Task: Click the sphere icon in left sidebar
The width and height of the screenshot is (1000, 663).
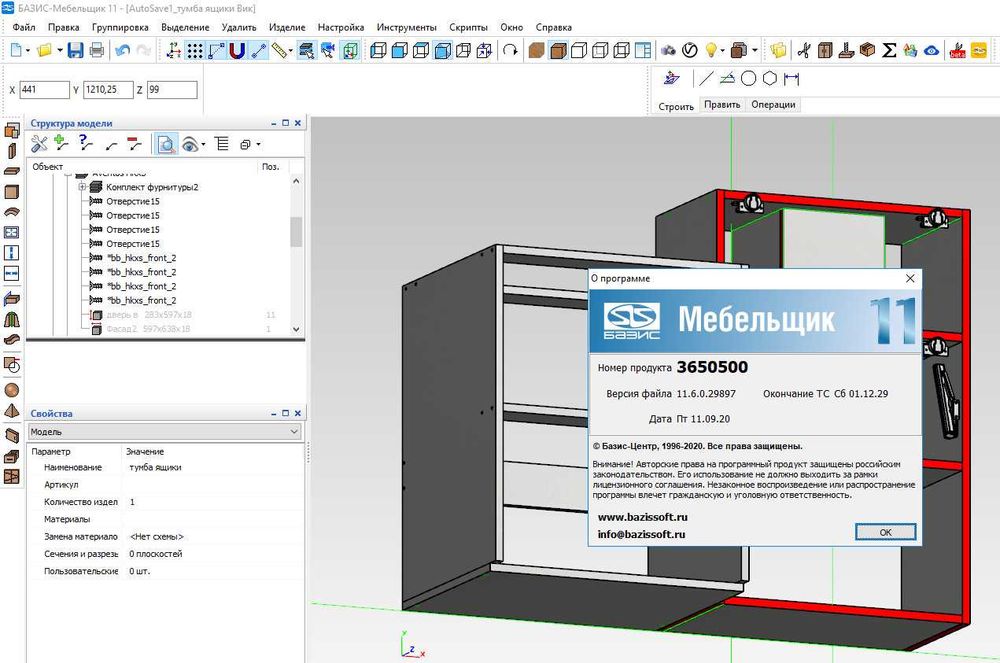Action: coord(11,390)
